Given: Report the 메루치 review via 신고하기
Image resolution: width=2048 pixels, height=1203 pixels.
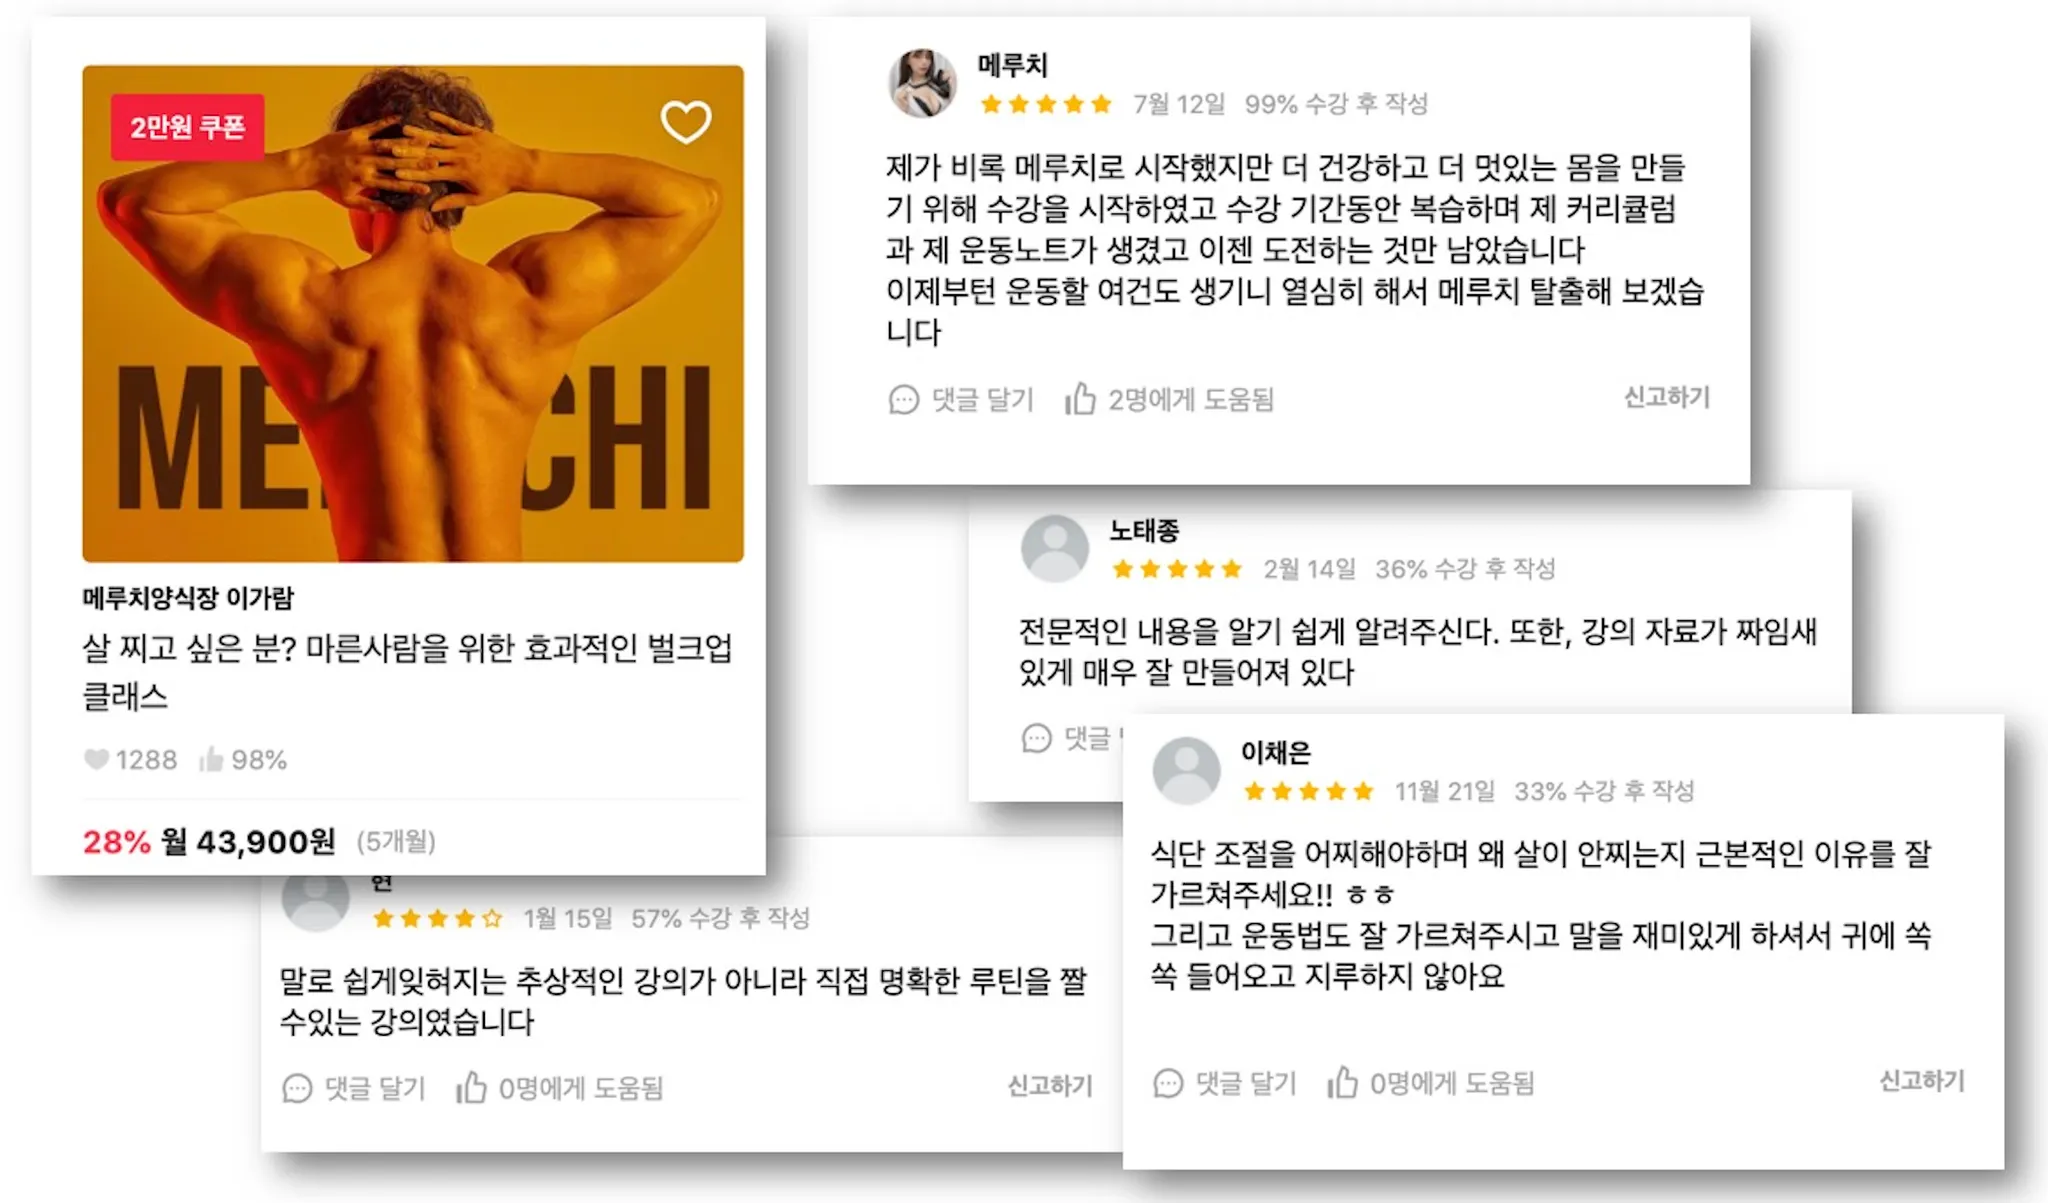Looking at the screenshot, I should click(x=1666, y=397).
